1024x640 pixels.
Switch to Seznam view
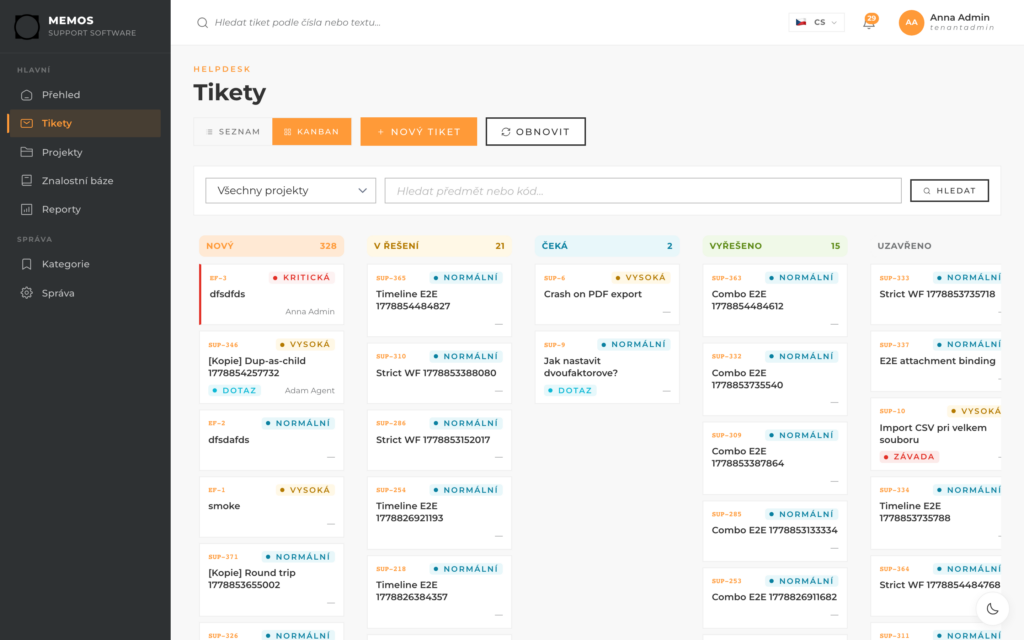[233, 132]
